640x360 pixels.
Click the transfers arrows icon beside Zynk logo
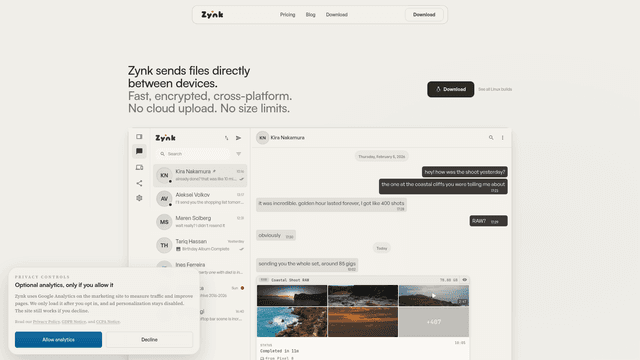[227, 138]
